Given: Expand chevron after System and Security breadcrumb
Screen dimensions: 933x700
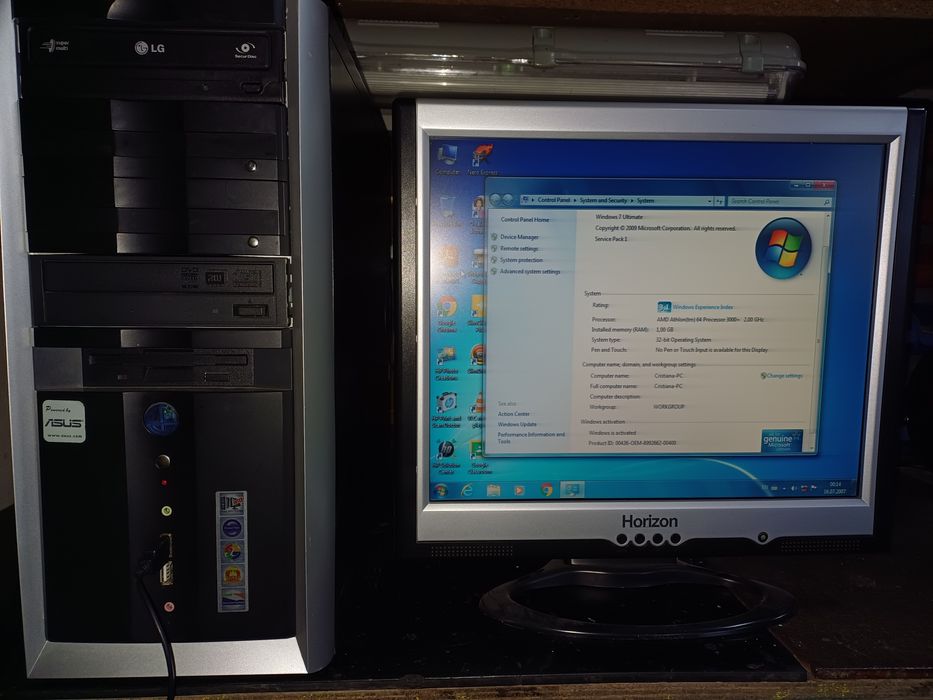Looking at the screenshot, I should [x=632, y=201].
